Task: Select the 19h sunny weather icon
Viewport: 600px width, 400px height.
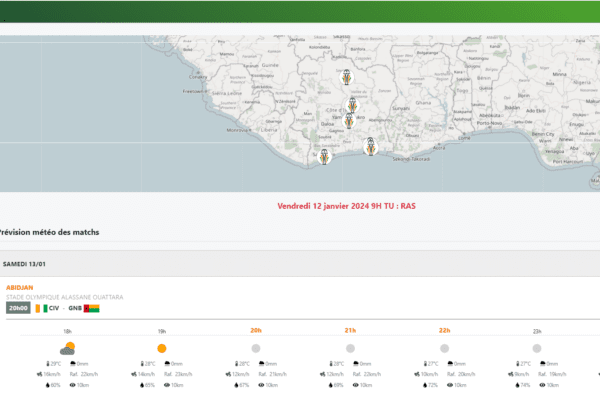Action: 161,348
